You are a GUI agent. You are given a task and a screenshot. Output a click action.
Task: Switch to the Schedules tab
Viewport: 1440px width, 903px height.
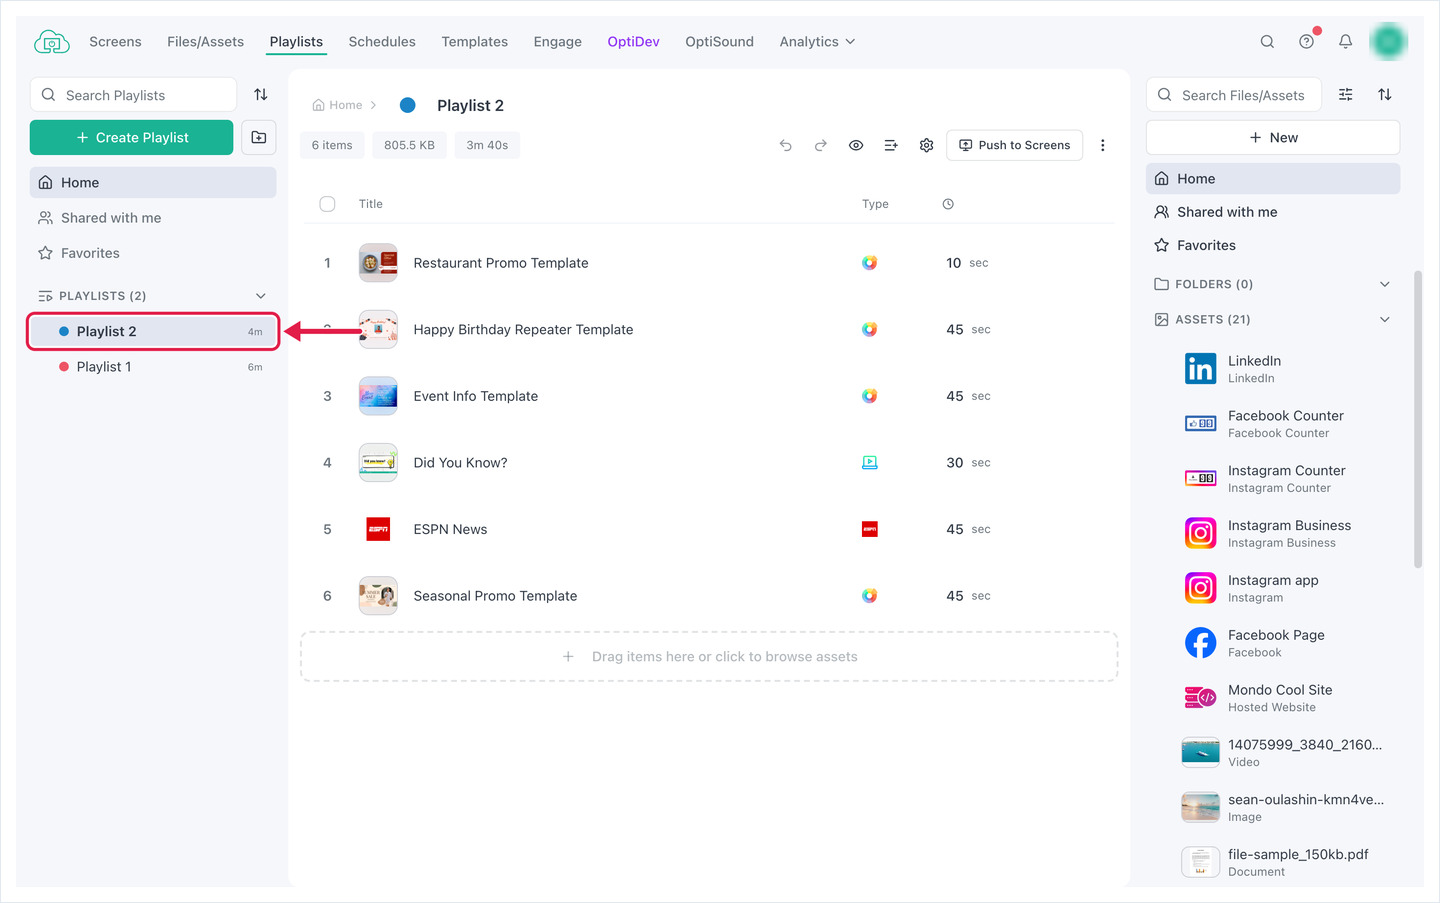382,42
